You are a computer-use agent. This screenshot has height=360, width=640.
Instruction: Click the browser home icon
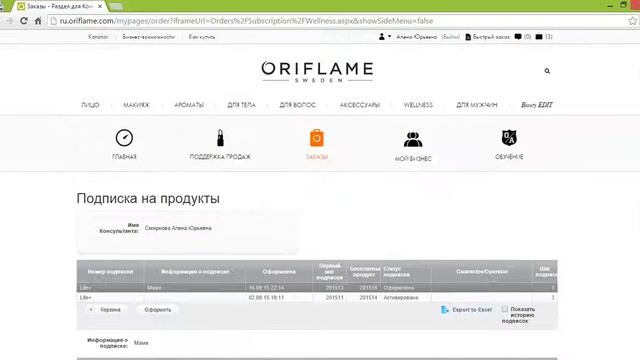tap(38, 21)
